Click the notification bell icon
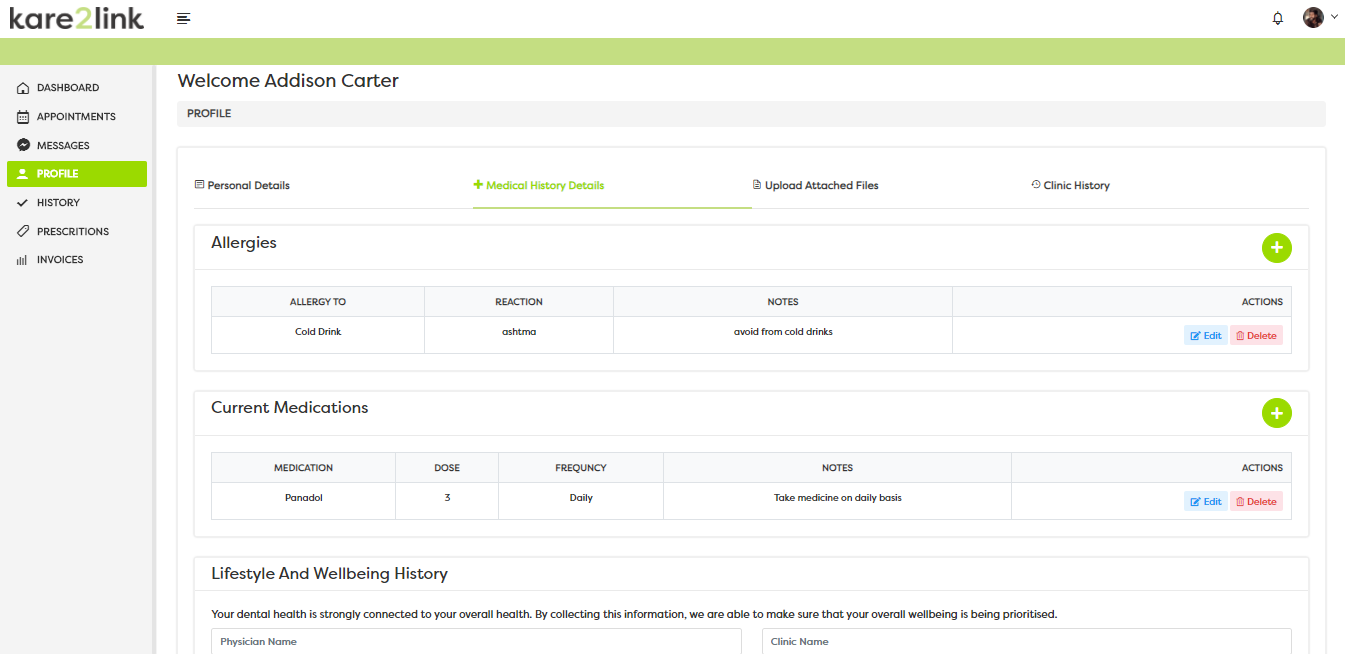The height and width of the screenshot is (654, 1345). (x=1277, y=18)
